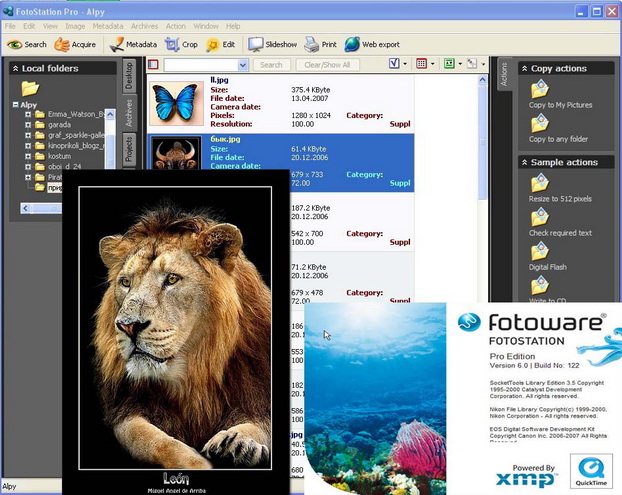Click the garada folder icon
This screenshot has height=495, width=622.
click(40, 125)
